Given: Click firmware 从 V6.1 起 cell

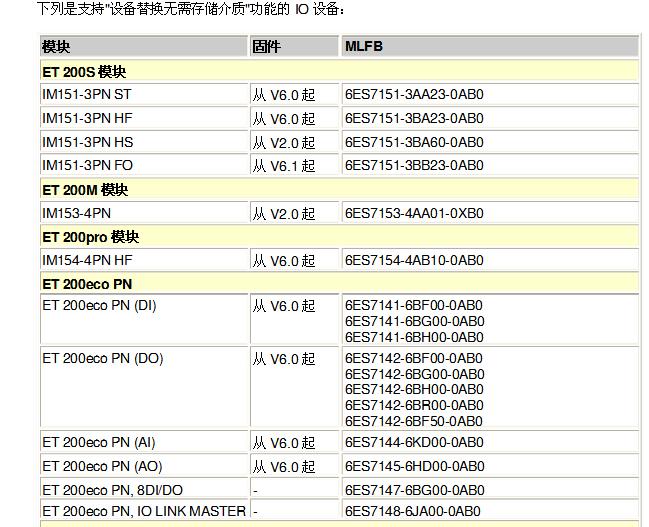Looking at the screenshot, I should pyautogui.click(x=294, y=166).
